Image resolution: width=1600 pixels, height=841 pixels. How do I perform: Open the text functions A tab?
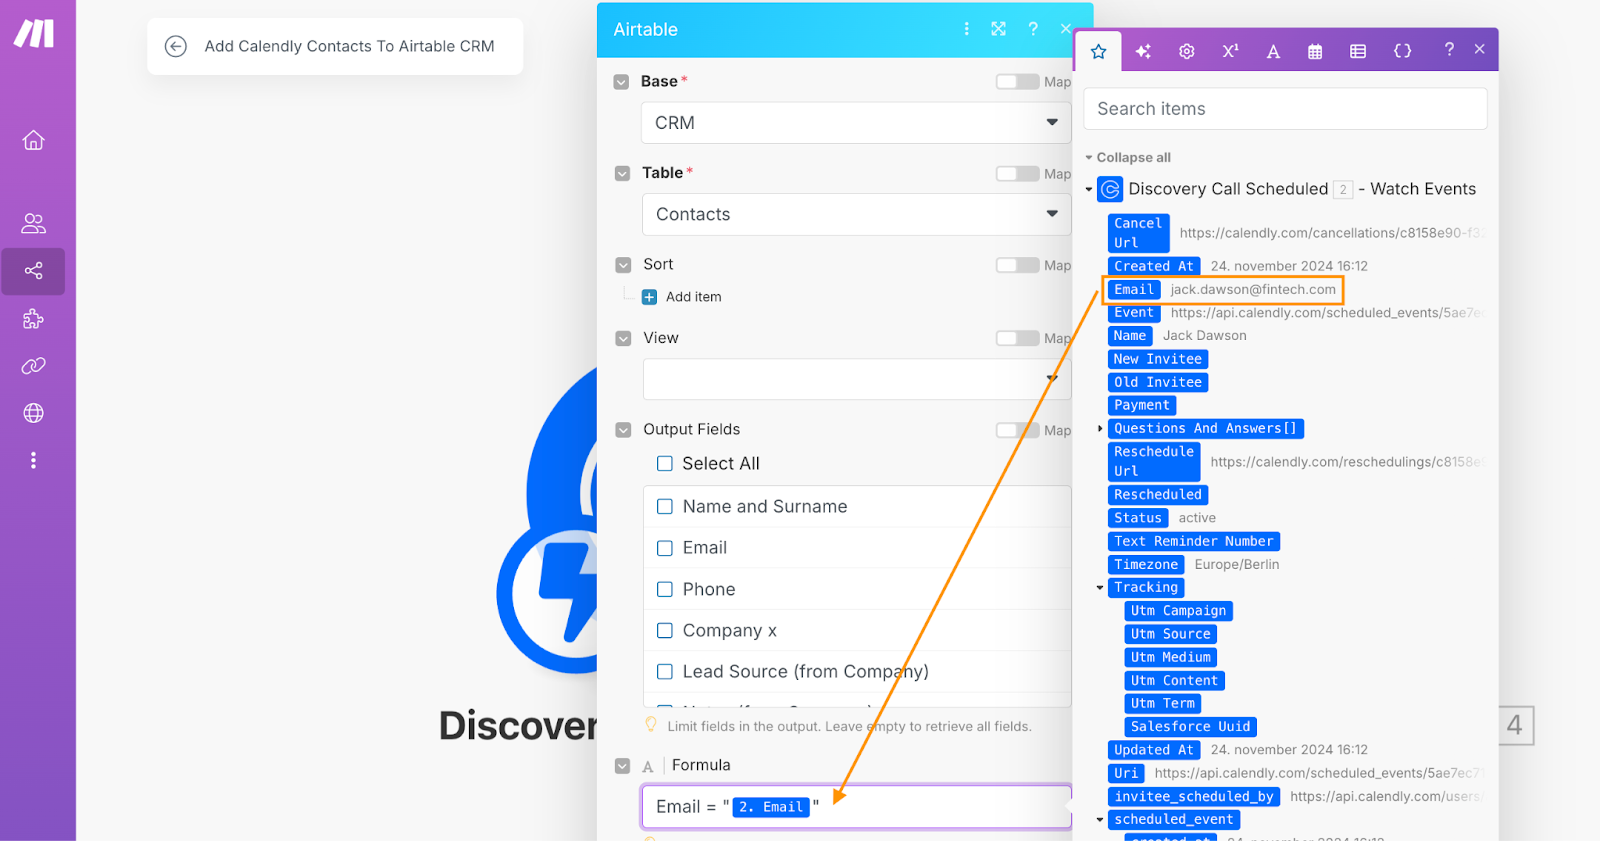1273,51
